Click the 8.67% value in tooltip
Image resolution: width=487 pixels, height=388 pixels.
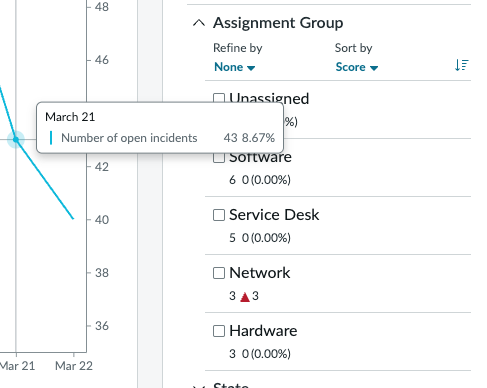(x=258, y=138)
